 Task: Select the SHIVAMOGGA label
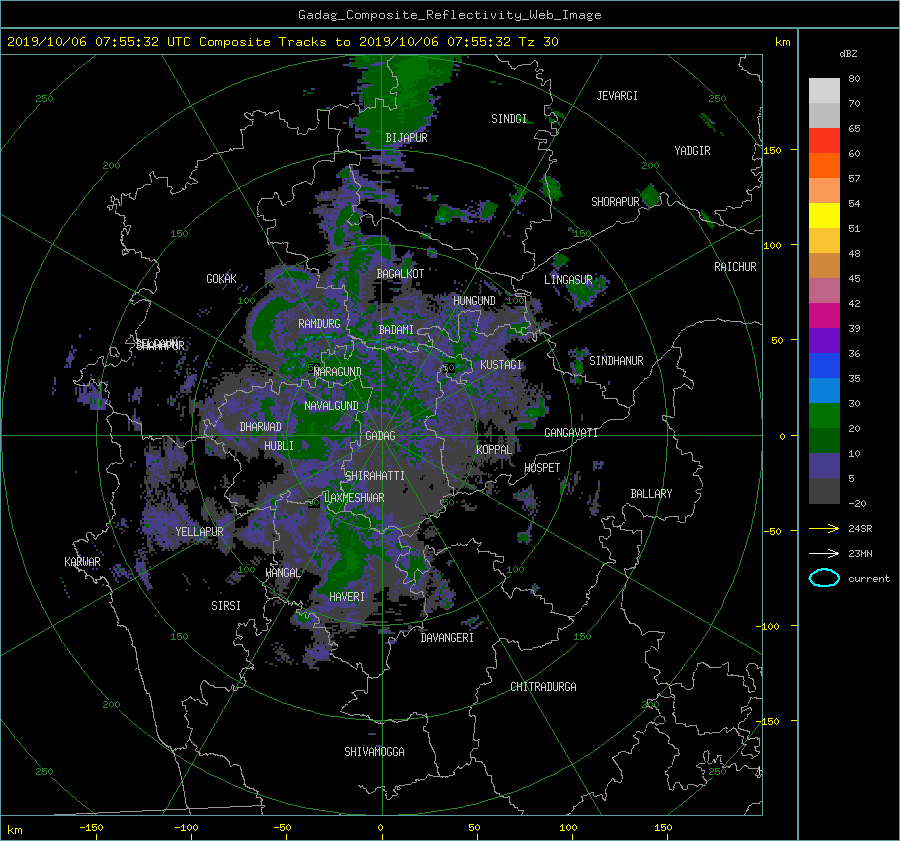[x=374, y=752]
